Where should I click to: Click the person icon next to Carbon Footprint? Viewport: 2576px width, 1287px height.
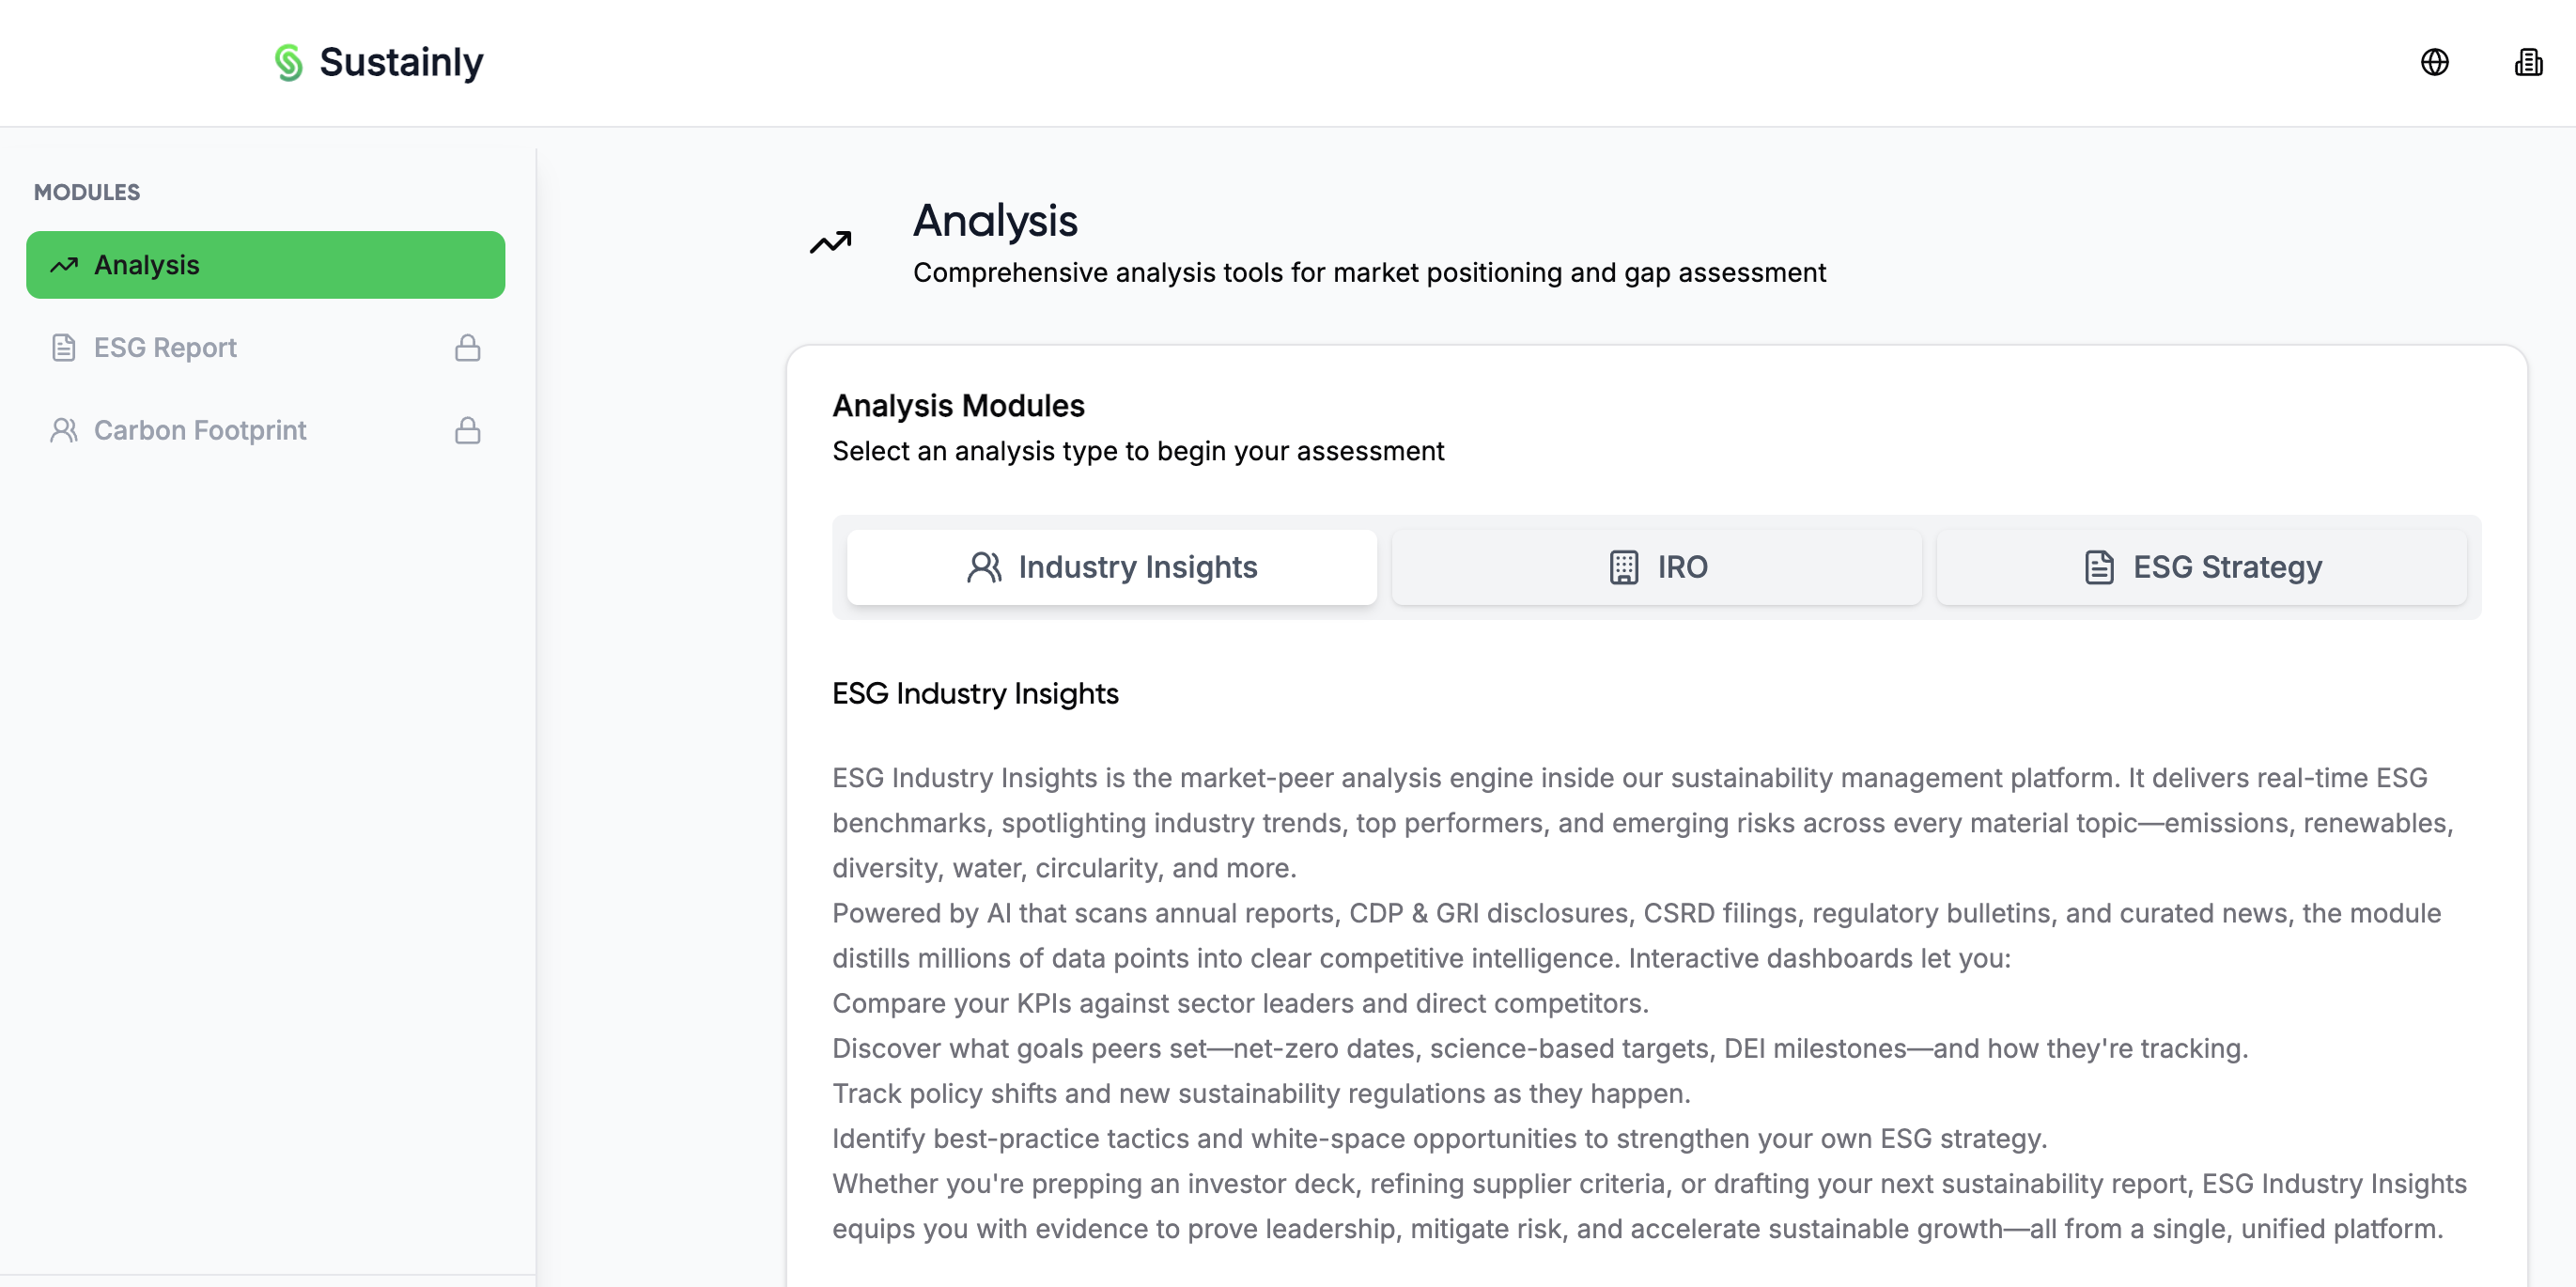coord(64,430)
